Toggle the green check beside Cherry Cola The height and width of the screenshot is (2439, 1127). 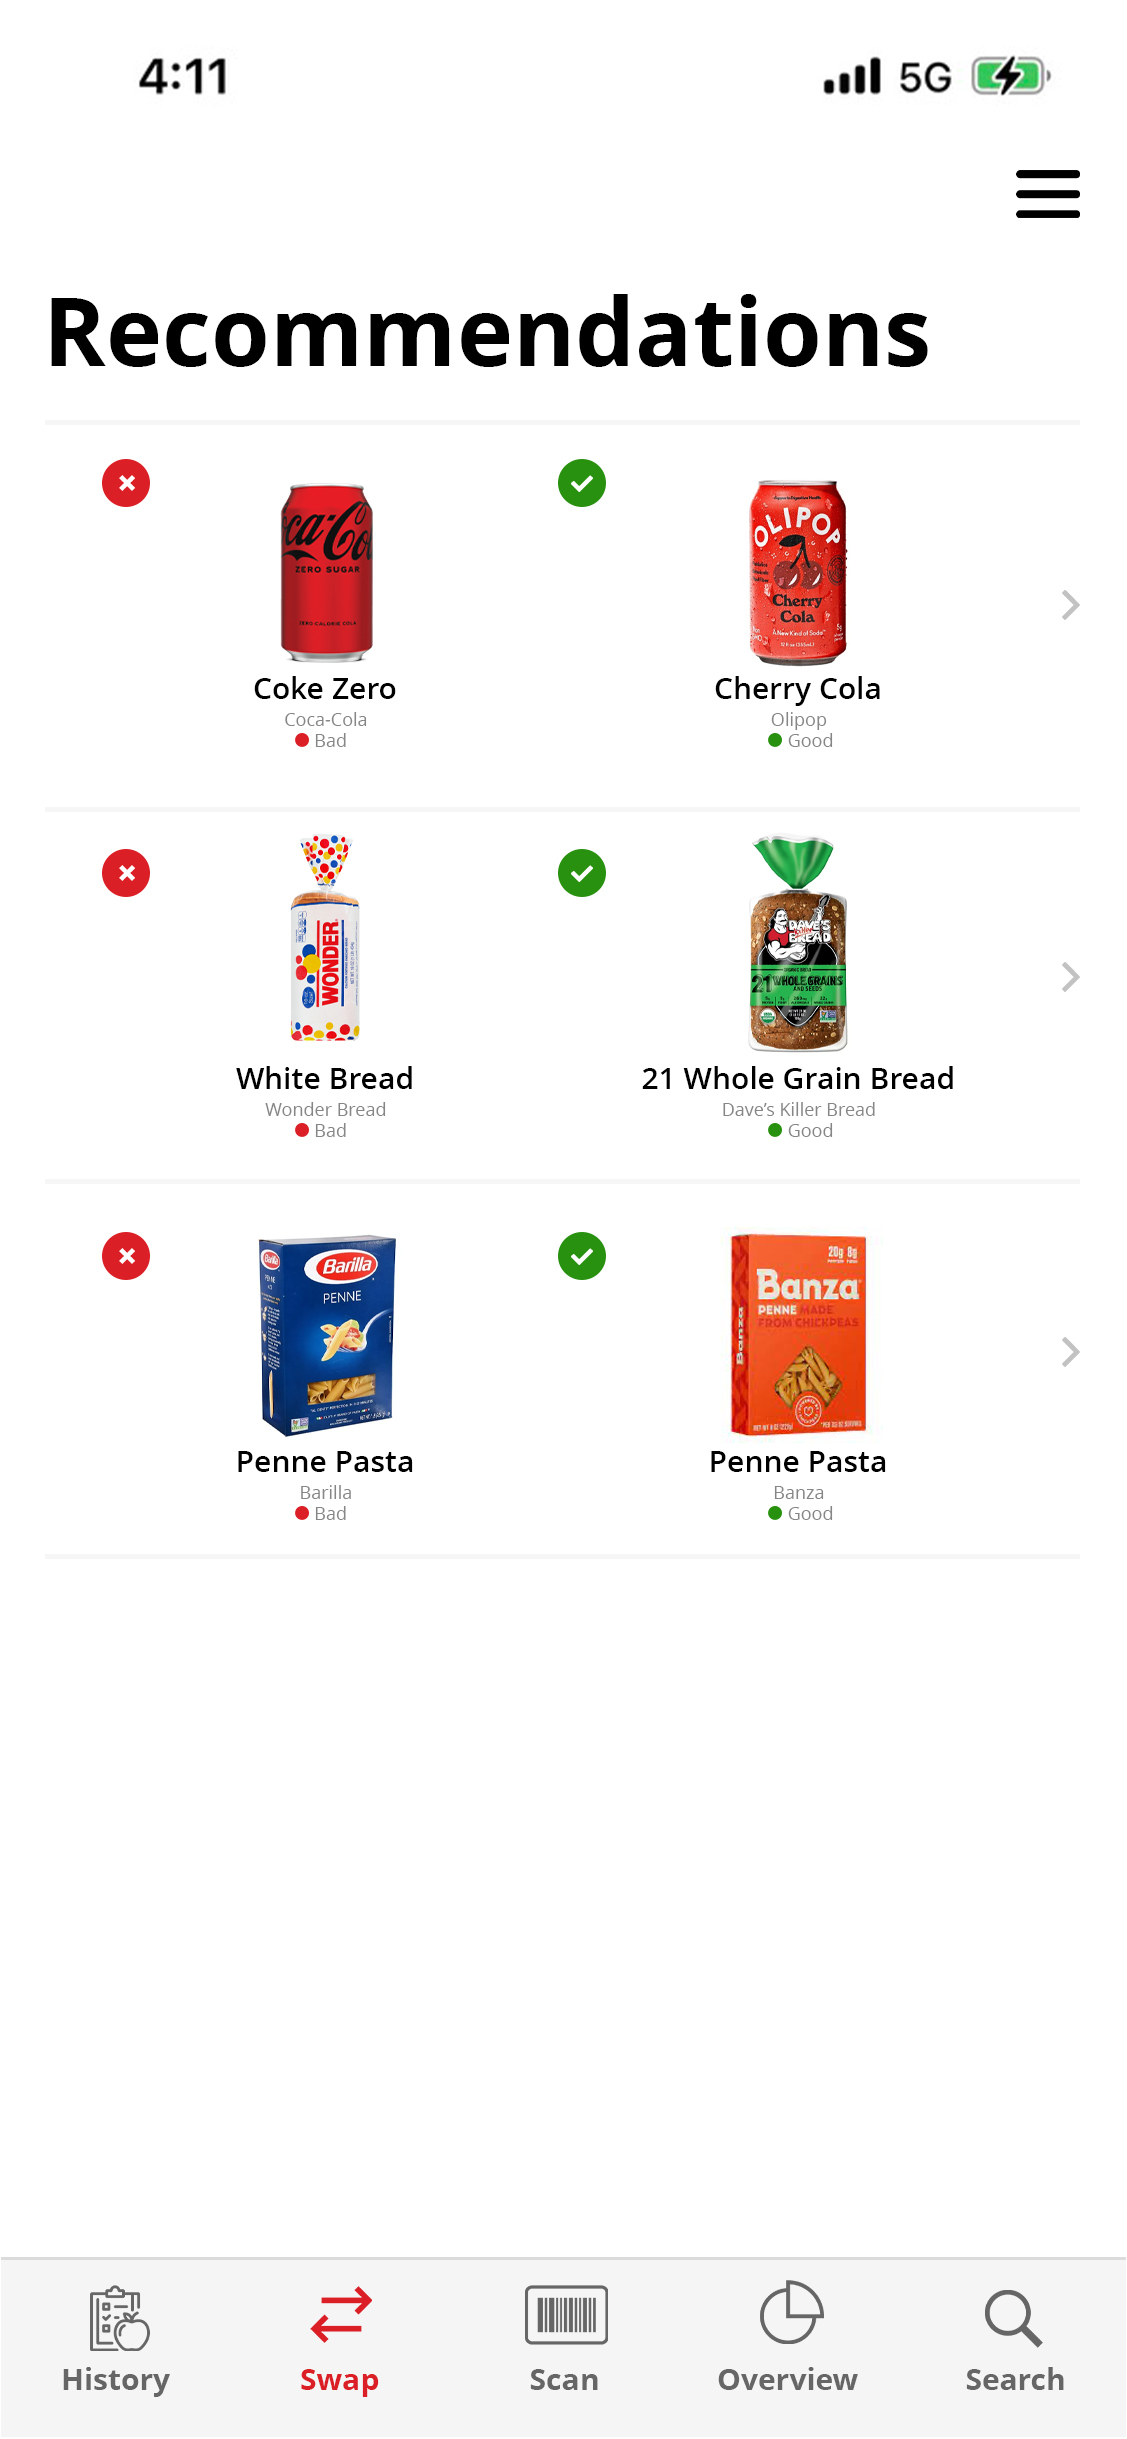[582, 483]
